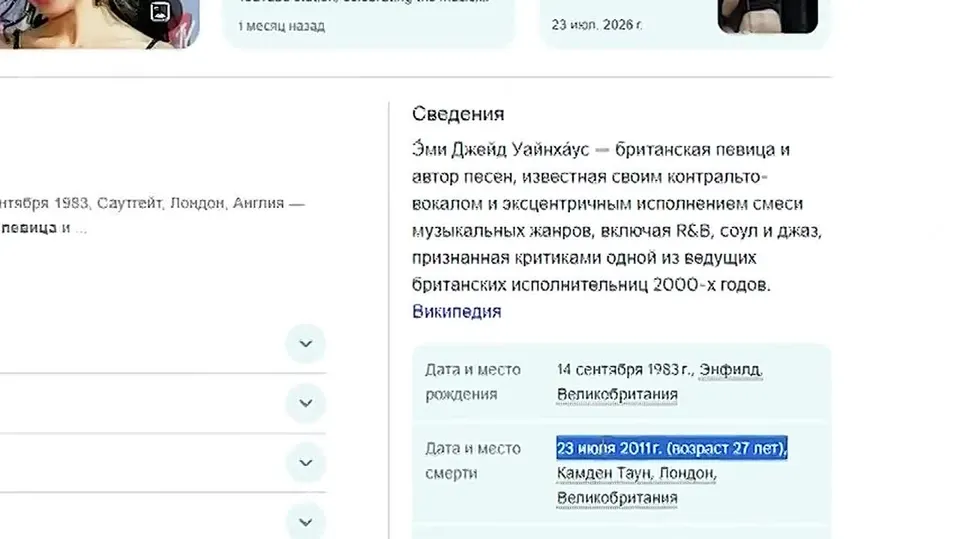The height and width of the screenshot is (539, 960).
Task: Expand the third chevron in the collapsed list
Action: point(306,462)
